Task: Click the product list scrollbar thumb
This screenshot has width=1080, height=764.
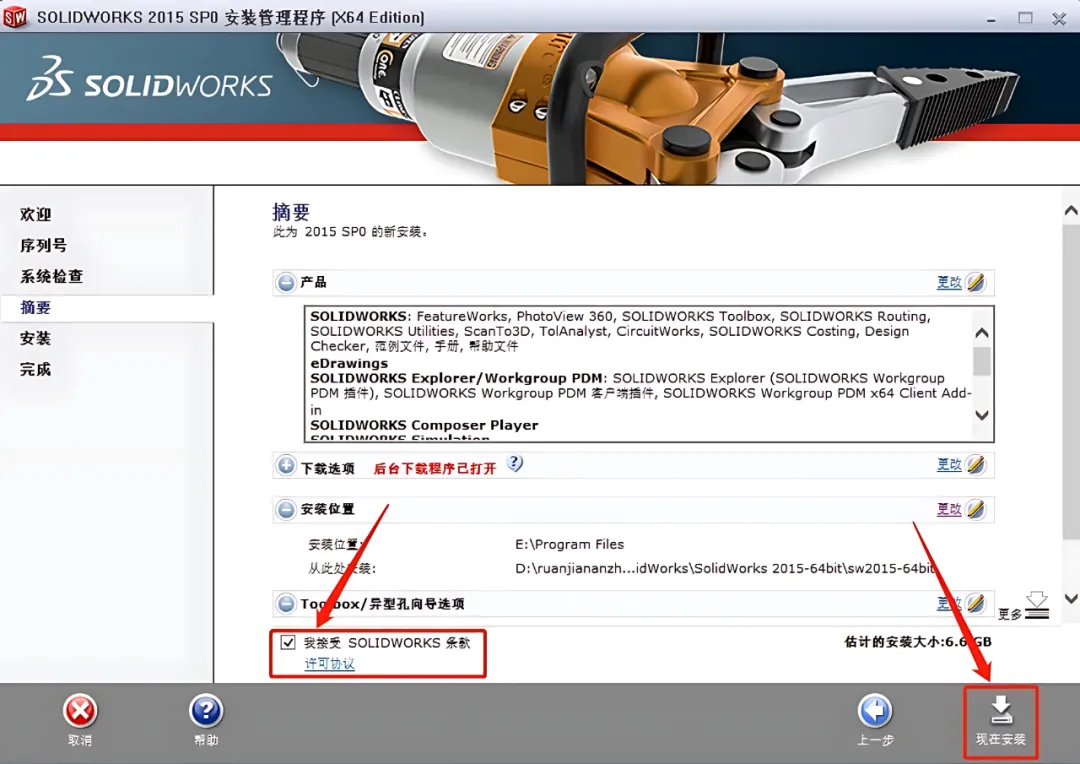Action: pyautogui.click(x=982, y=362)
